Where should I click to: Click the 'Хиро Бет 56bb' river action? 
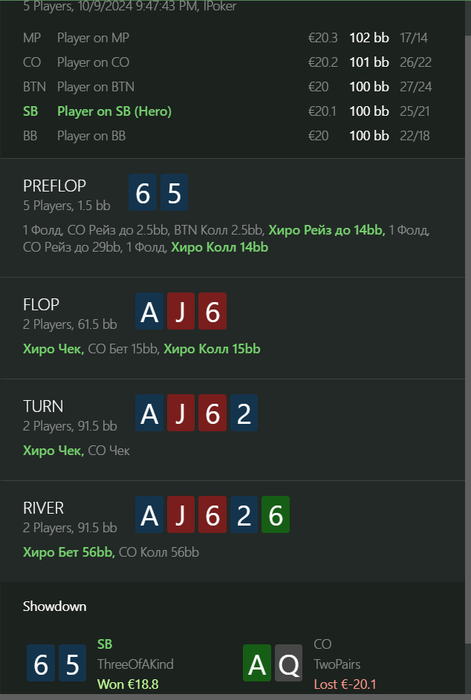(69, 553)
